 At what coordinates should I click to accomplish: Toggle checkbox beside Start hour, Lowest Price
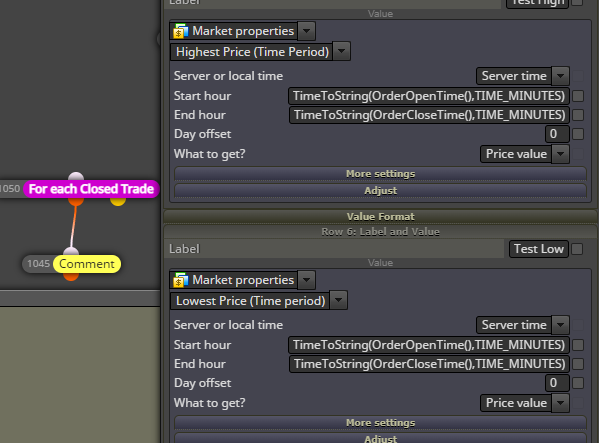pyautogui.click(x=578, y=345)
